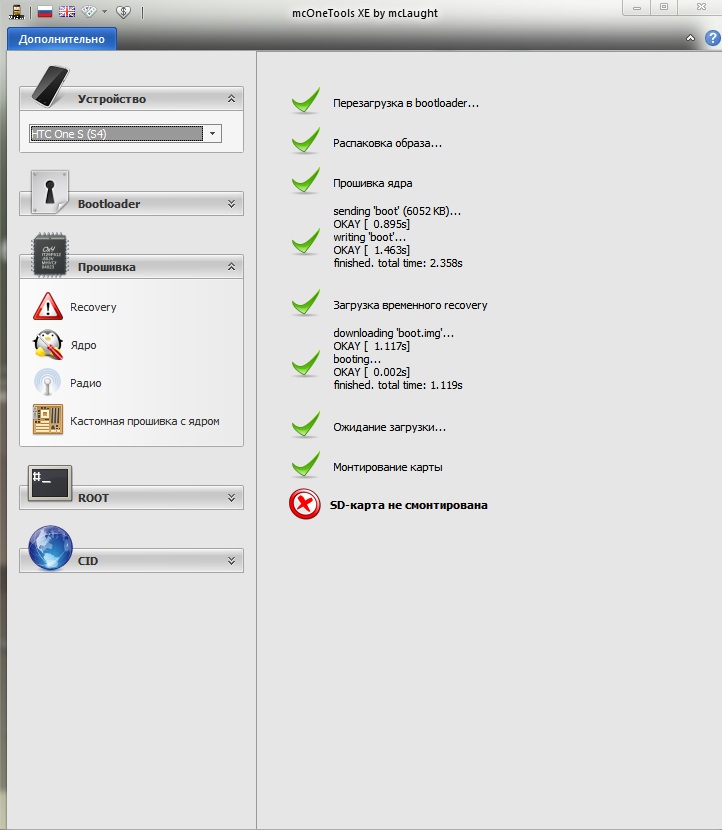Open the dropdown arrow next to theme icon
This screenshot has height=830, width=722.
pos(104,12)
